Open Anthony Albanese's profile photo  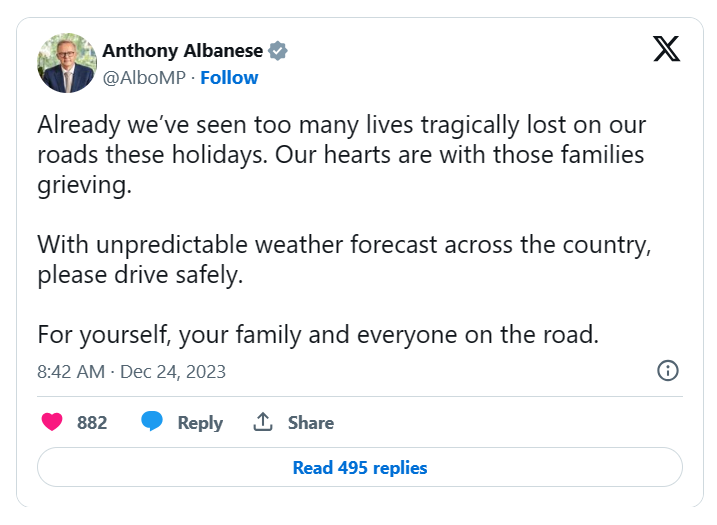[x=67, y=63]
